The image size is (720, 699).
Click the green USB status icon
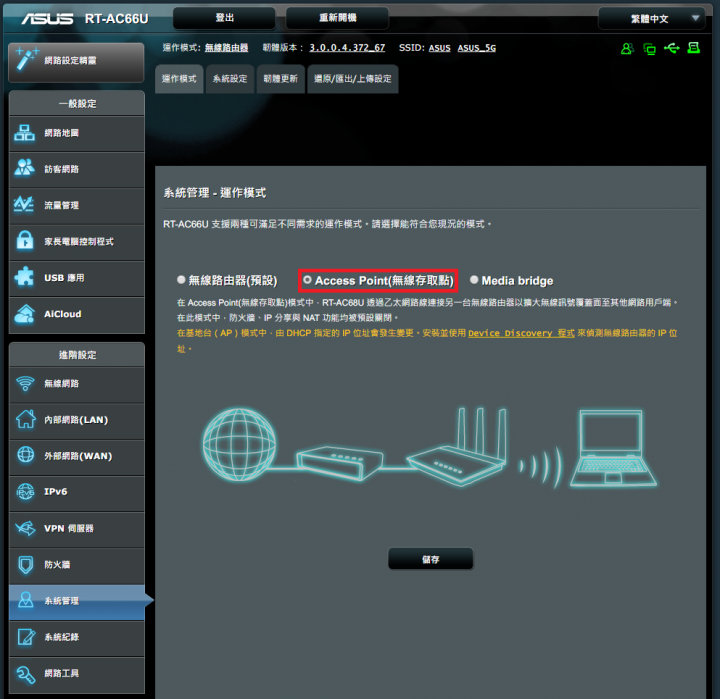[x=672, y=48]
